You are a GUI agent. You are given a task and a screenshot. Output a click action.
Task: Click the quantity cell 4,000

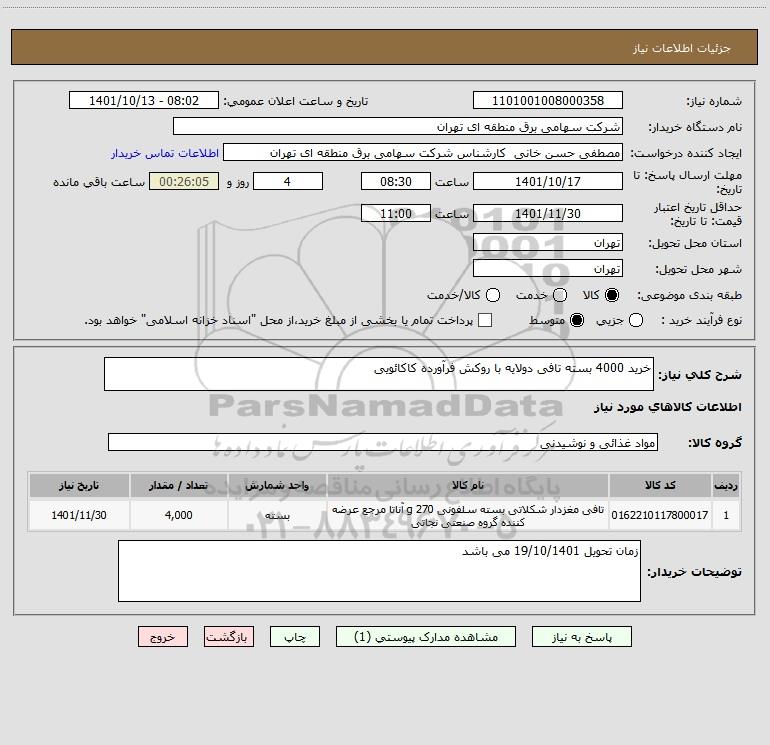(x=178, y=515)
